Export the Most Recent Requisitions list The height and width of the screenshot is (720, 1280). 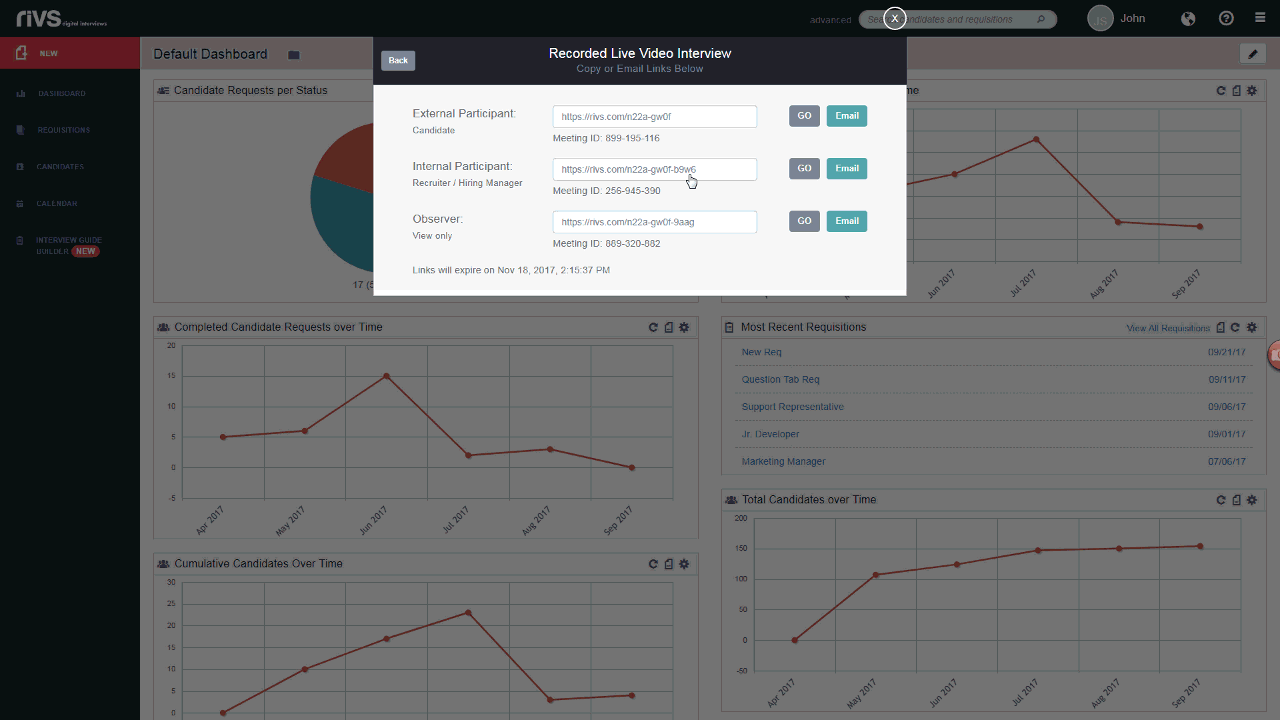(x=1220, y=328)
